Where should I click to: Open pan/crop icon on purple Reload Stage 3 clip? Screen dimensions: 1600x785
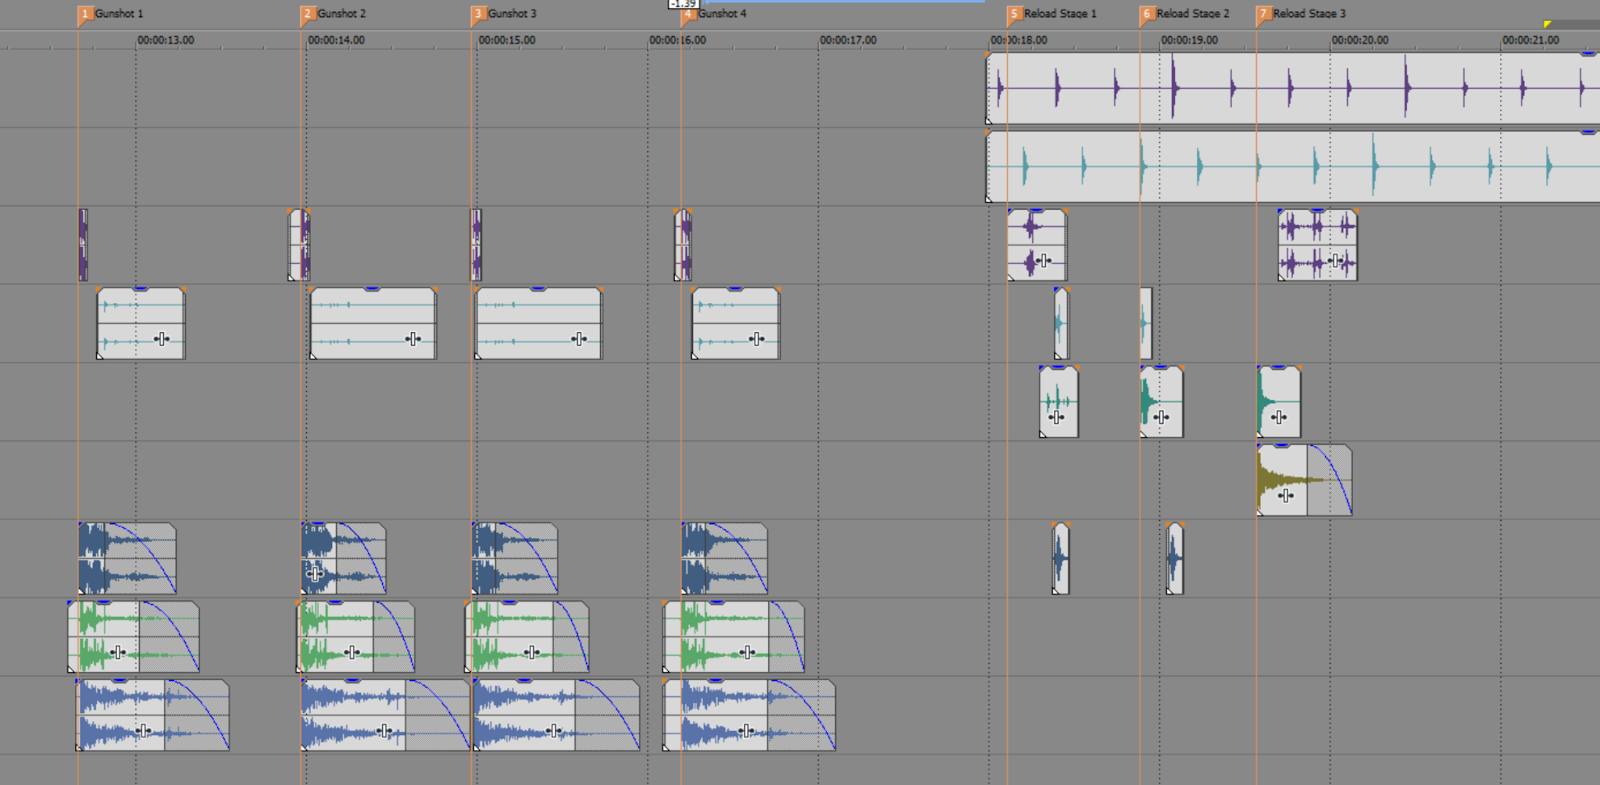(1336, 261)
